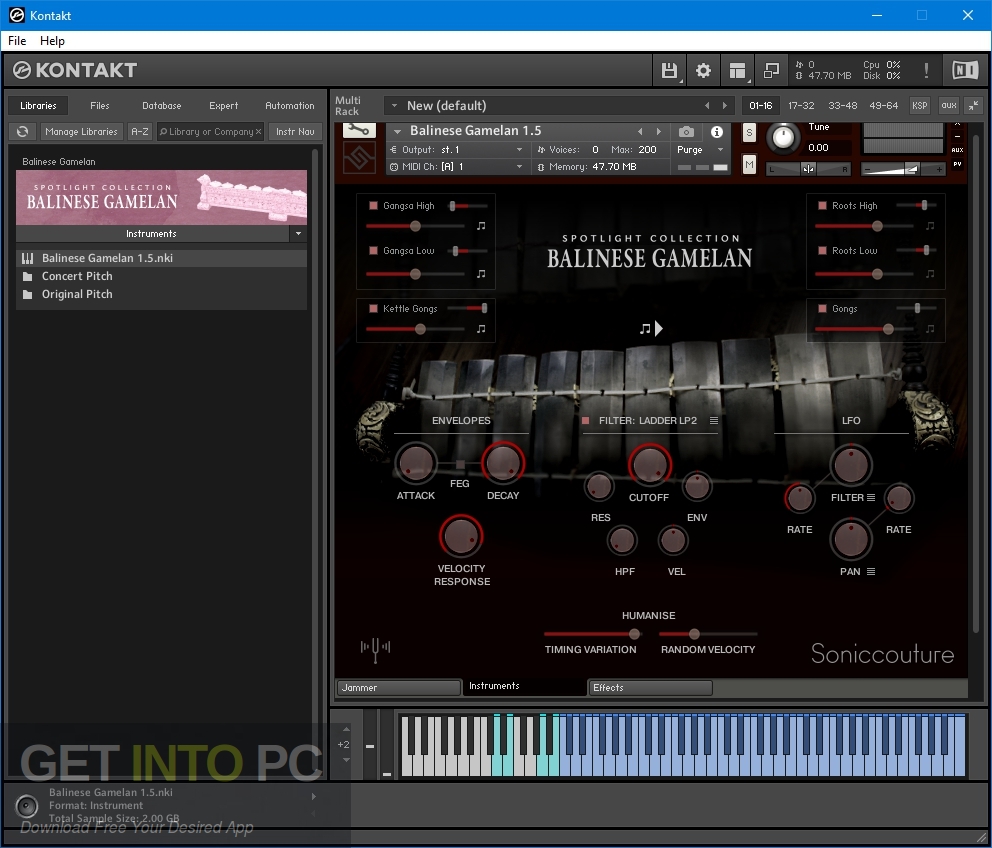This screenshot has height=848, width=992.
Task: Toggle Roots High enable square
Action: click(x=822, y=206)
